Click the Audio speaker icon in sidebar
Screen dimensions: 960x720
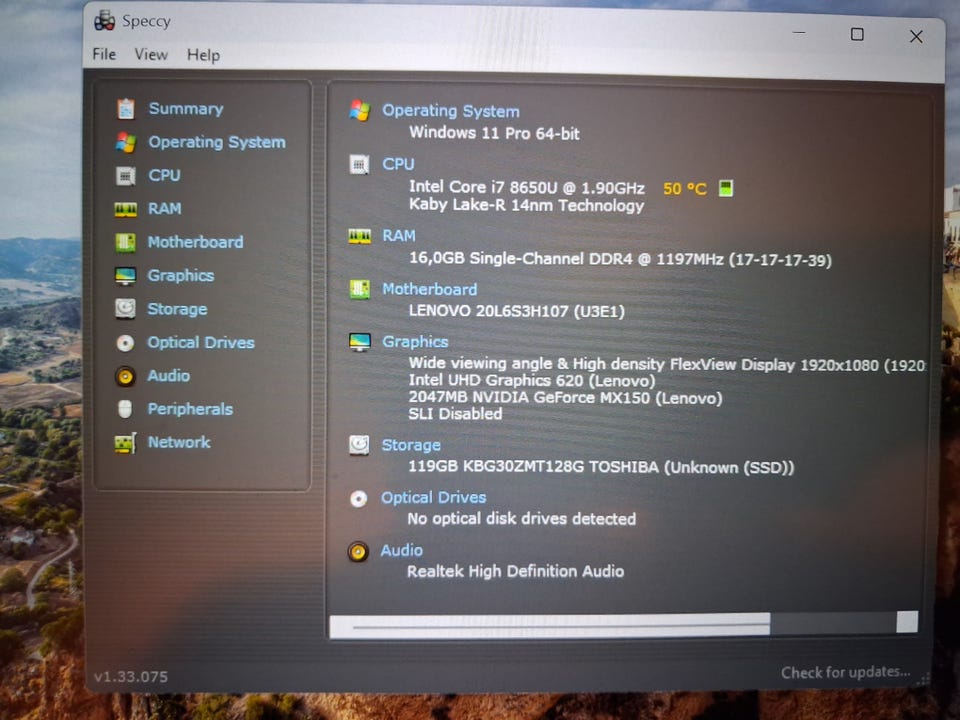[125, 376]
